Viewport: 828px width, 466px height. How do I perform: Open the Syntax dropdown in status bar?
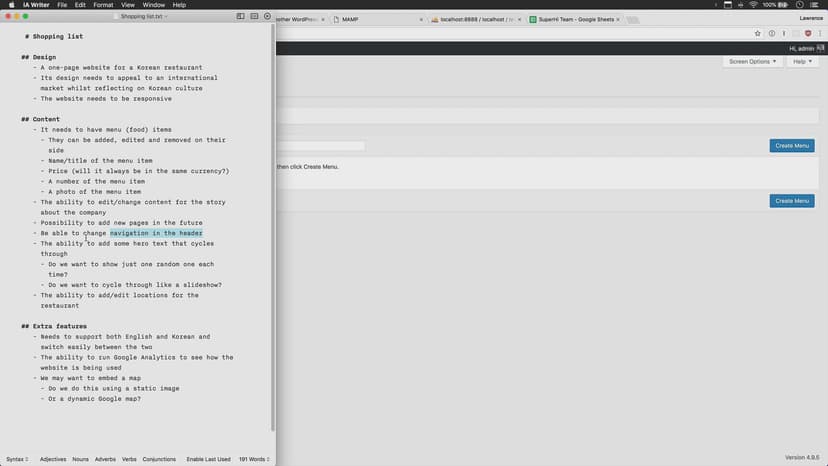pos(17,459)
